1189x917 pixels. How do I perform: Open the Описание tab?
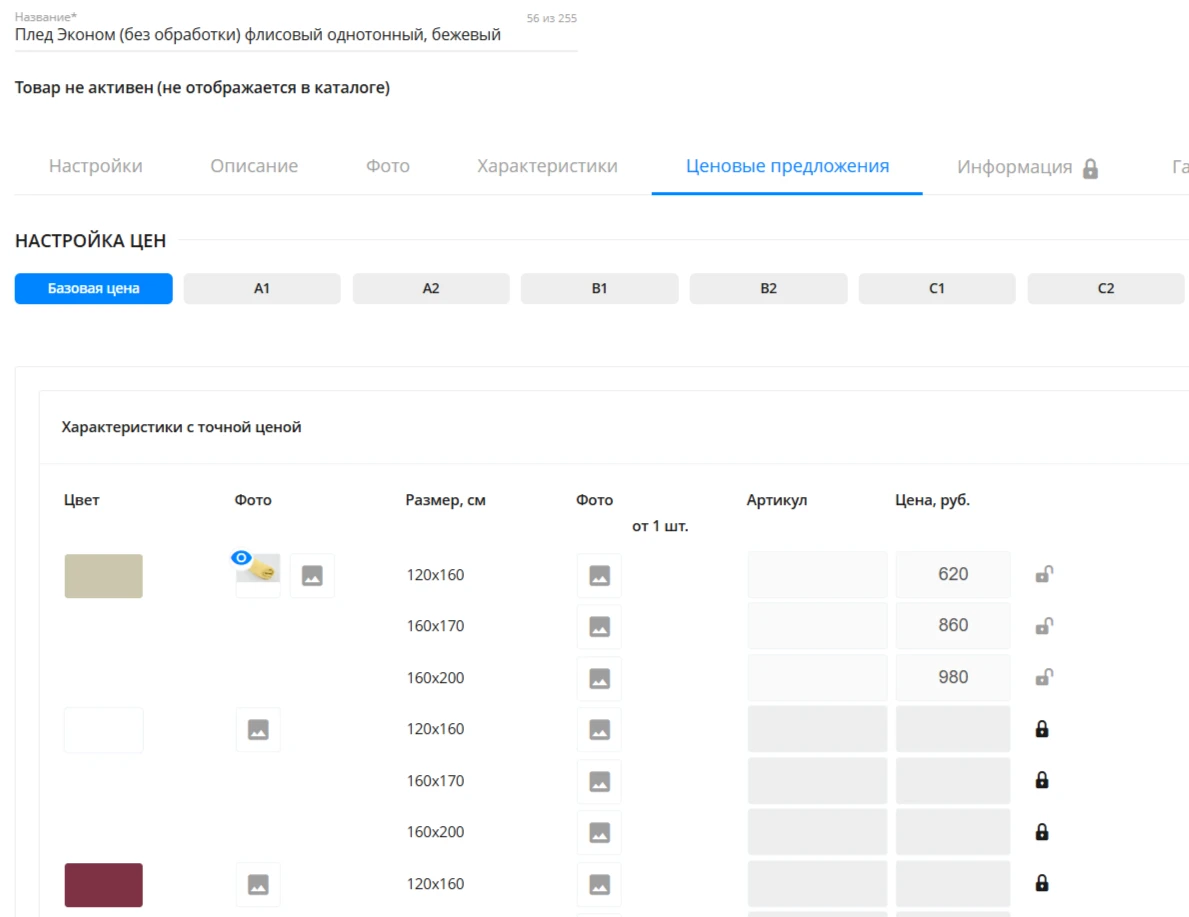pyautogui.click(x=254, y=166)
